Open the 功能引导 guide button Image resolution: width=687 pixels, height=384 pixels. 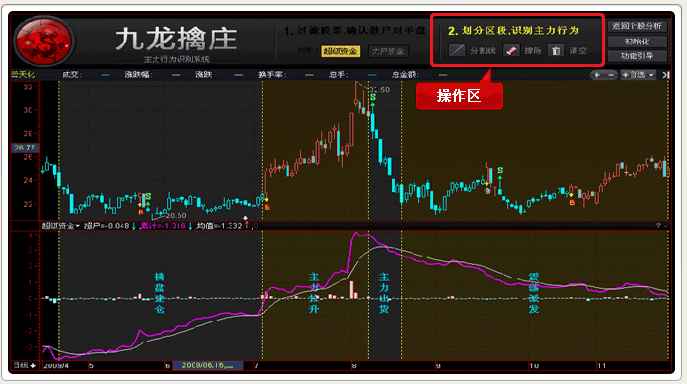coord(637,56)
